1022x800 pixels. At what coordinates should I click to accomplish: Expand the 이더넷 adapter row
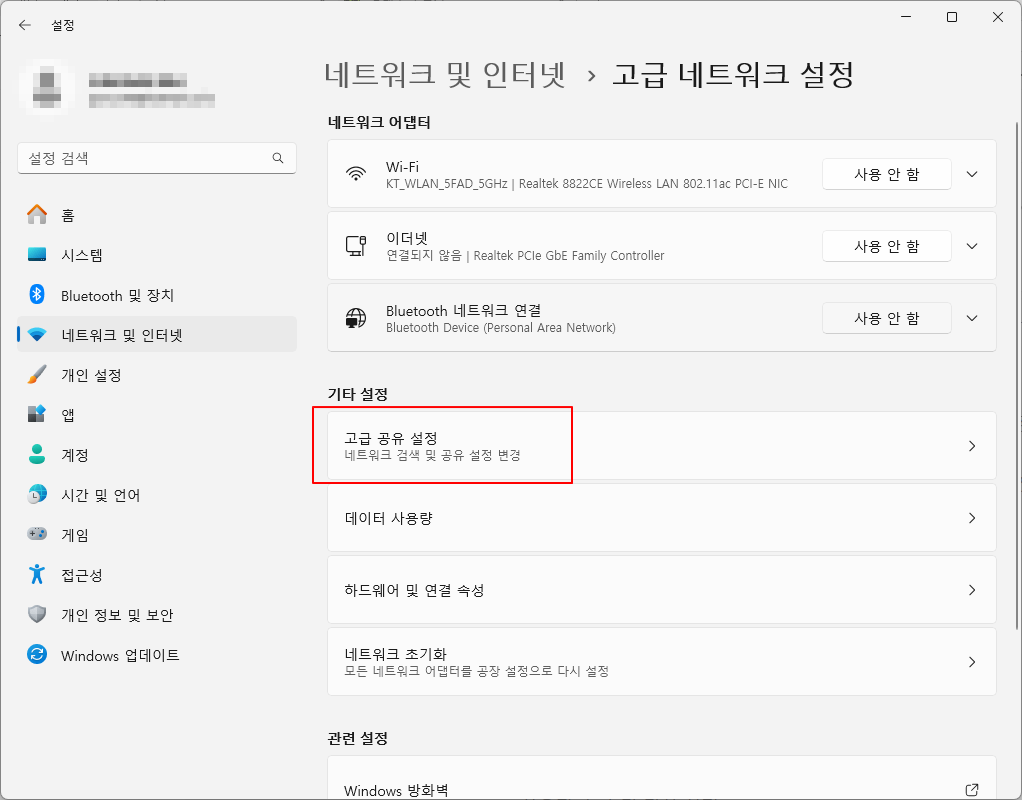pyautogui.click(x=971, y=246)
